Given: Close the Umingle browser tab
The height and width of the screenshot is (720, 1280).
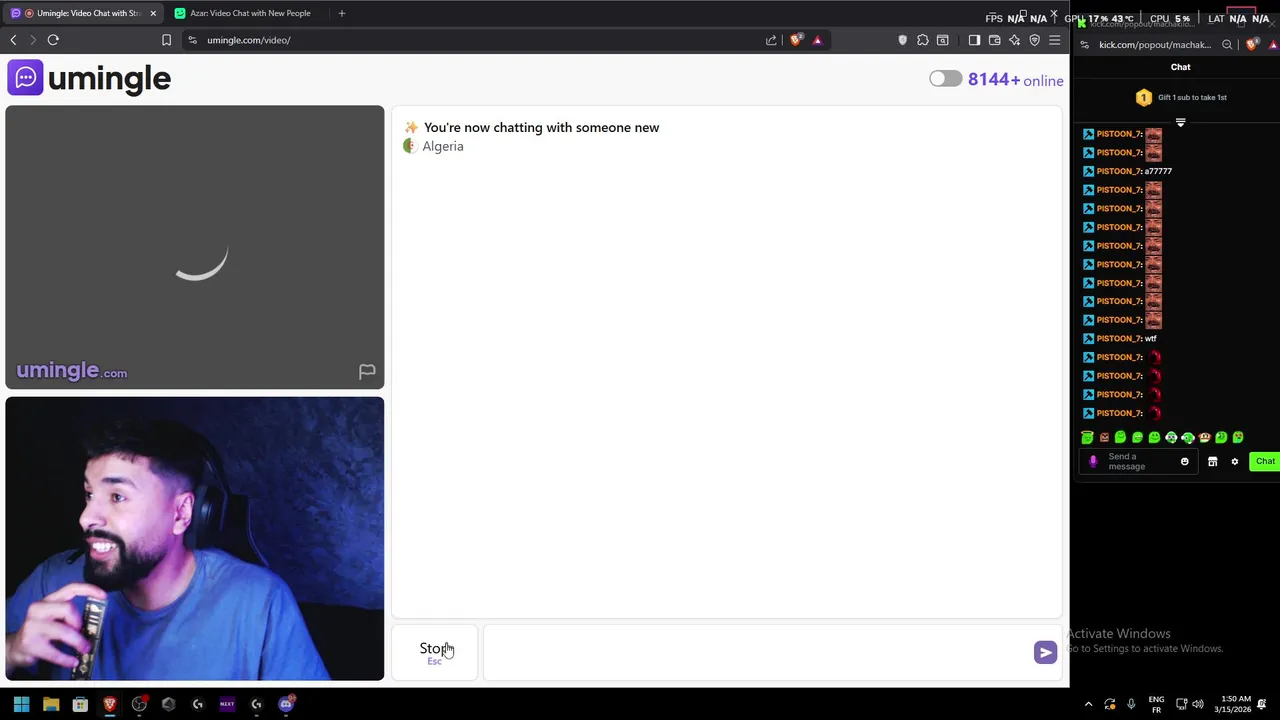Looking at the screenshot, I should [153, 13].
